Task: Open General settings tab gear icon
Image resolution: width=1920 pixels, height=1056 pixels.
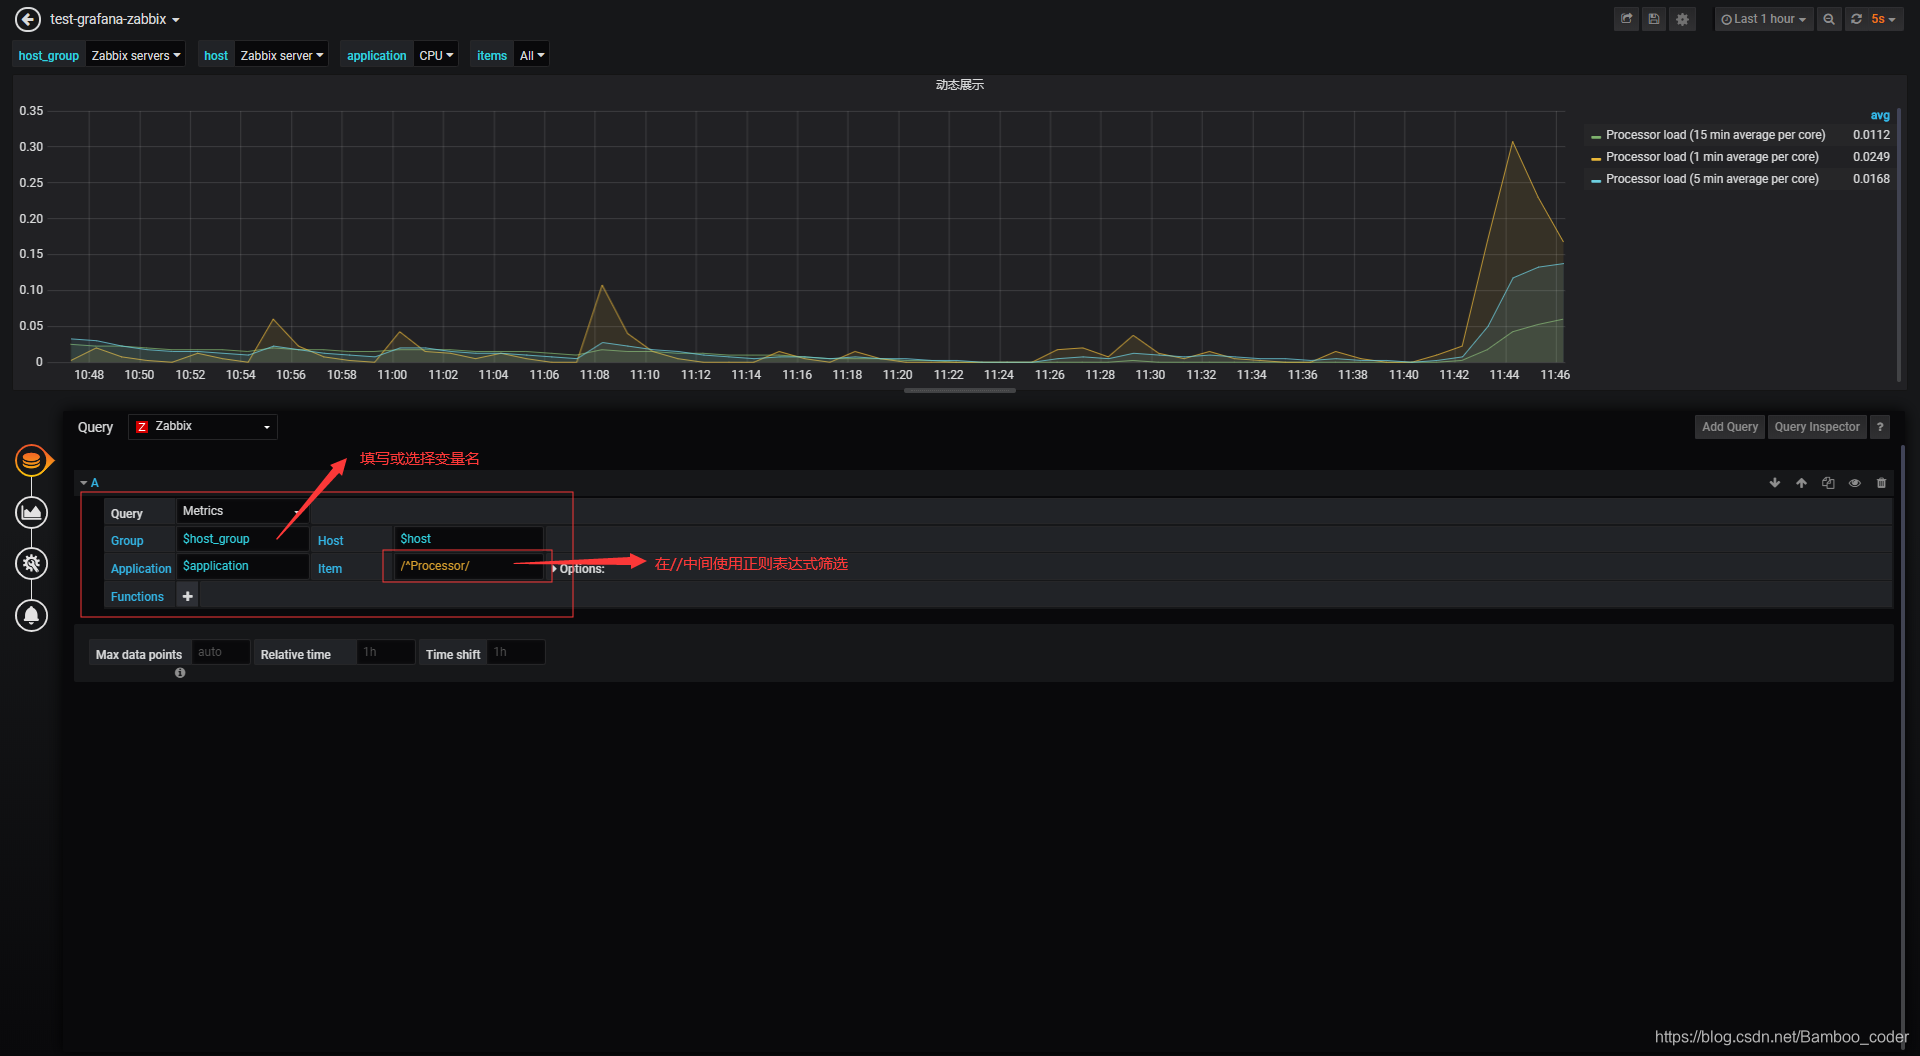Action: [x=32, y=564]
